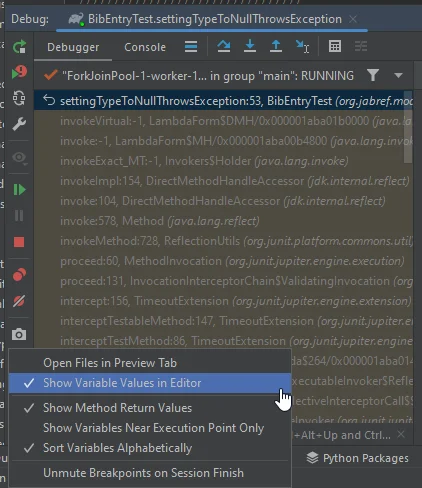Select frame proceed:60, MethodInvocation
The height and width of the screenshot is (488, 422).
pos(223,261)
